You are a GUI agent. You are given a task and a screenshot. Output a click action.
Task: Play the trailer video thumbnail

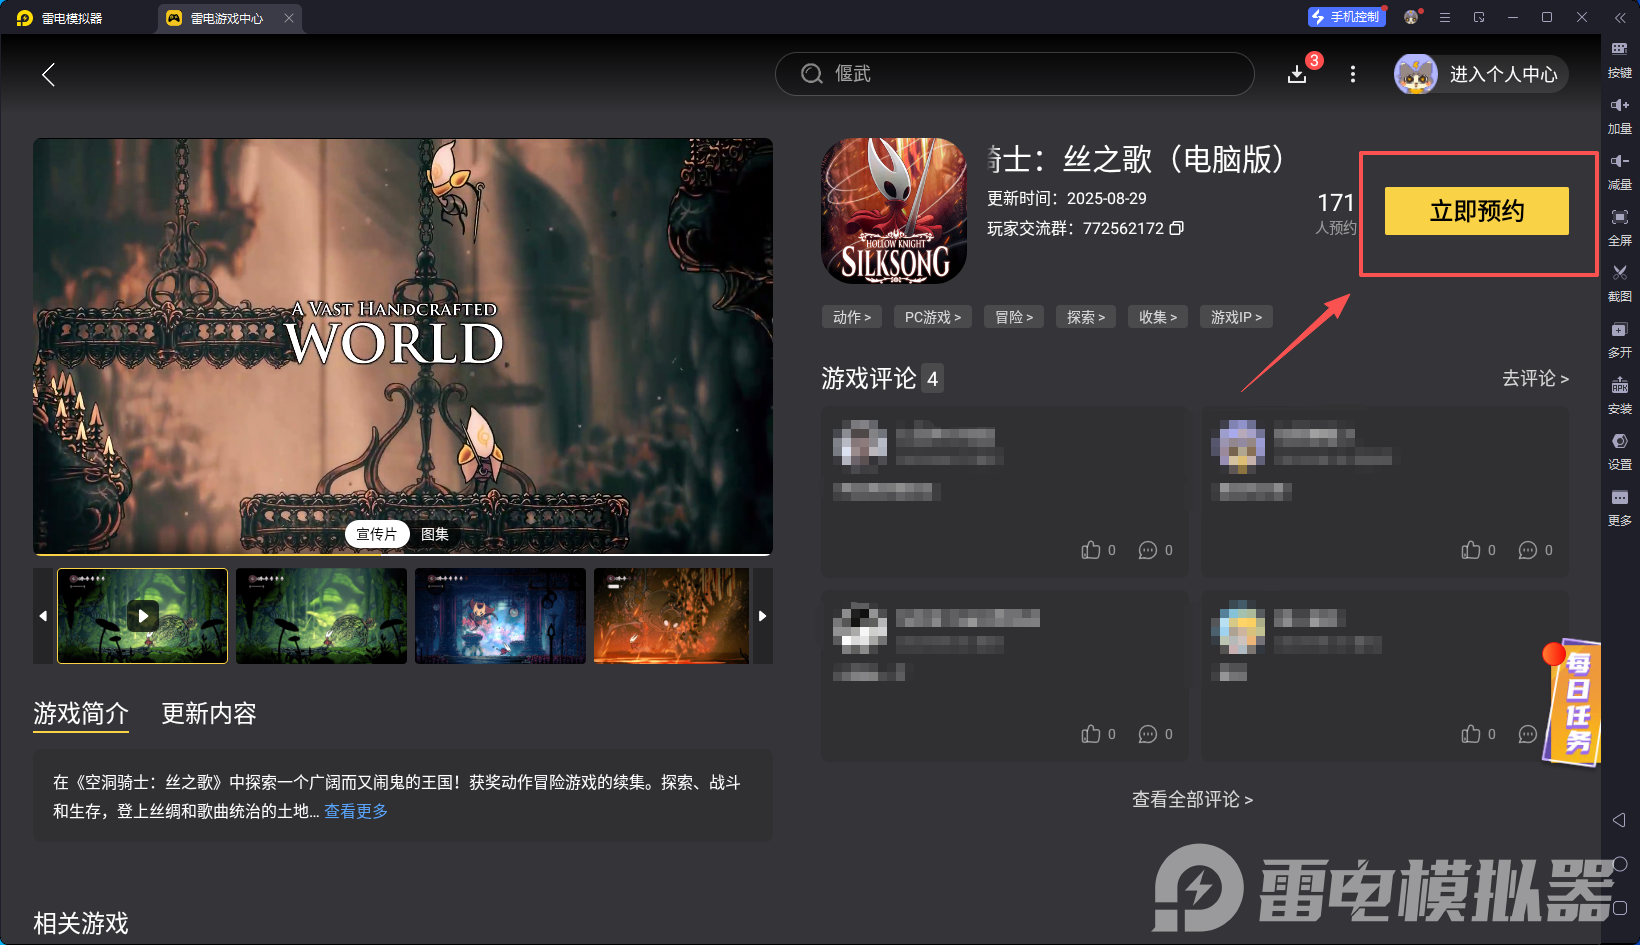click(143, 616)
